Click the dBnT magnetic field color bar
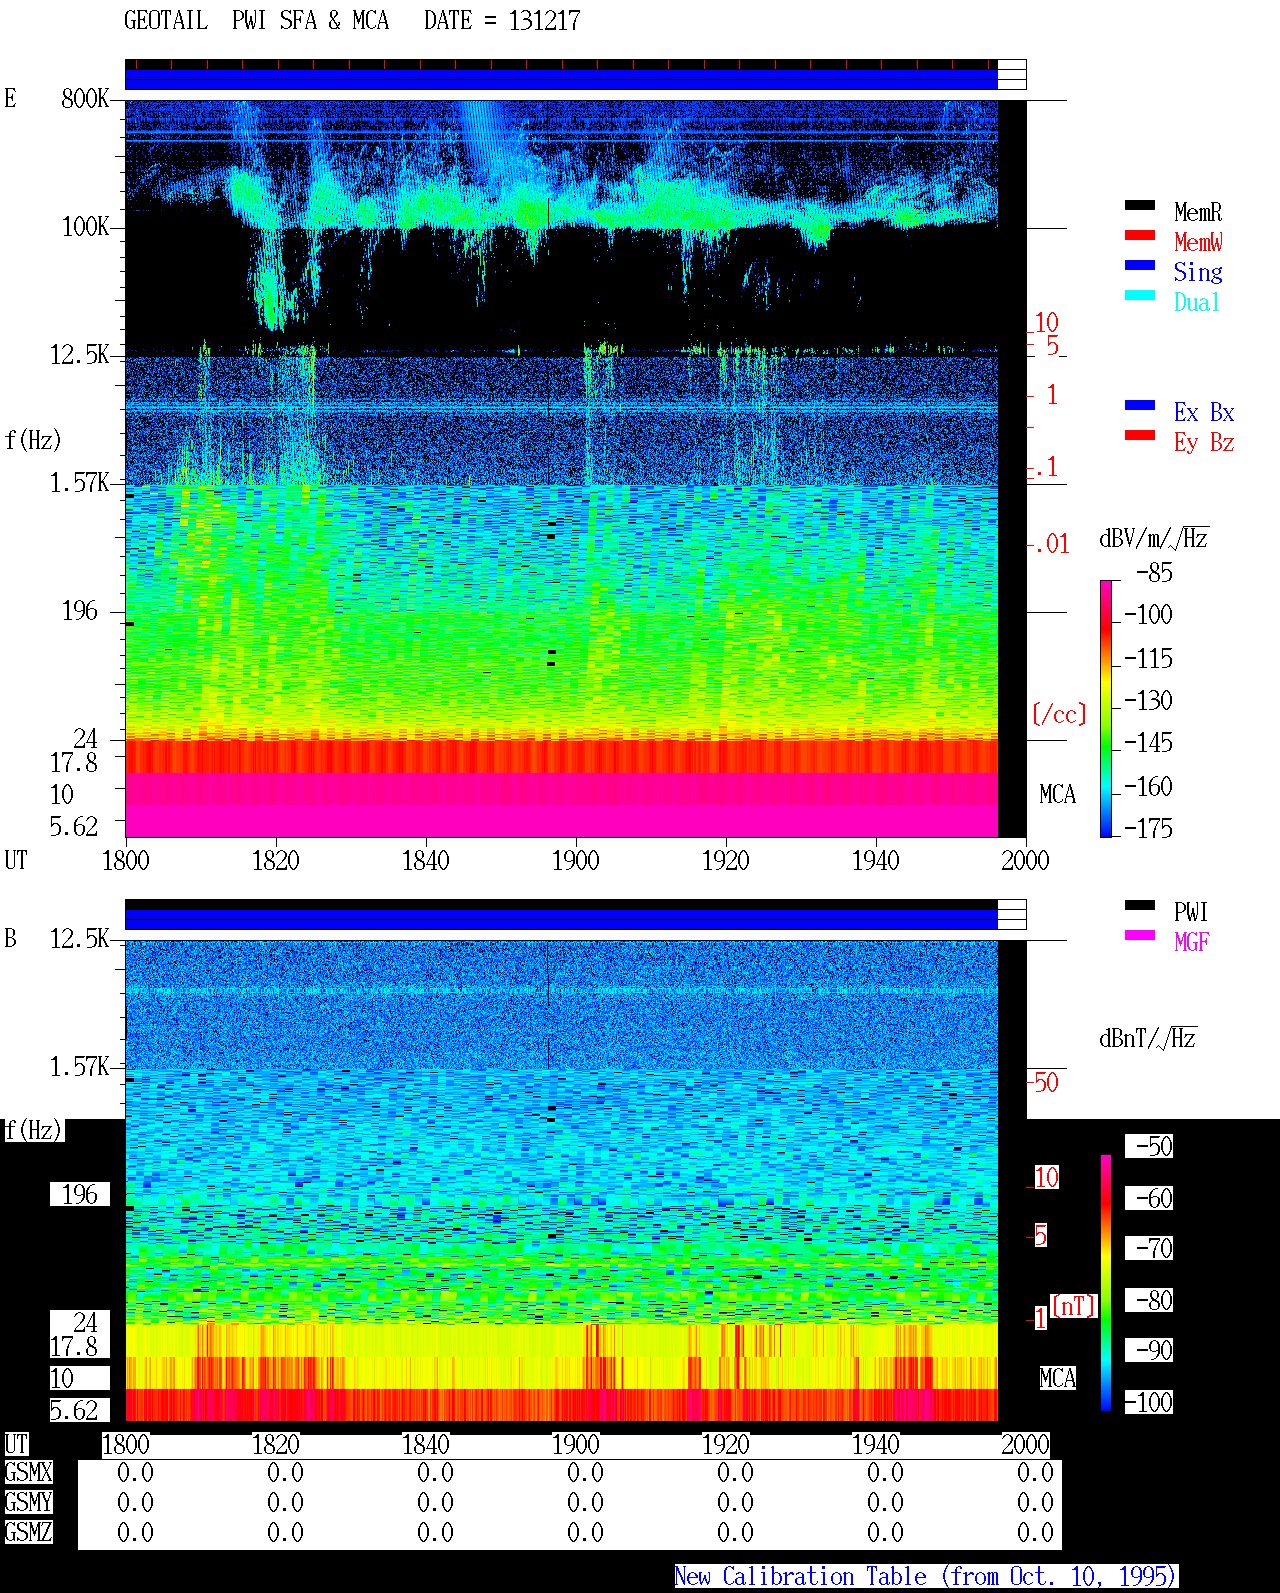Image resolution: width=1280 pixels, height=1593 pixels. [1106, 1283]
